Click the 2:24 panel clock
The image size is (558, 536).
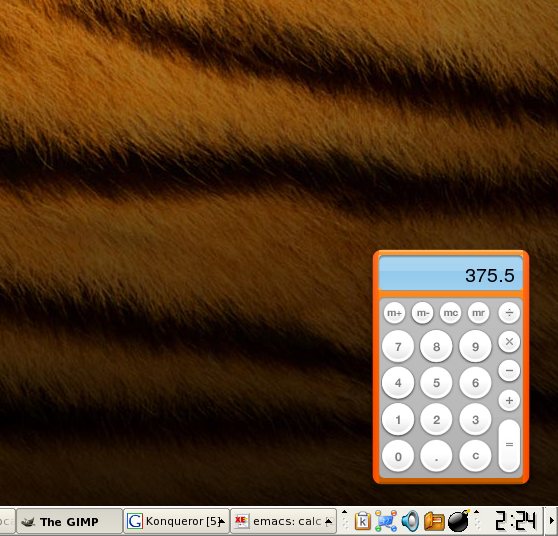pyautogui.click(x=515, y=521)
